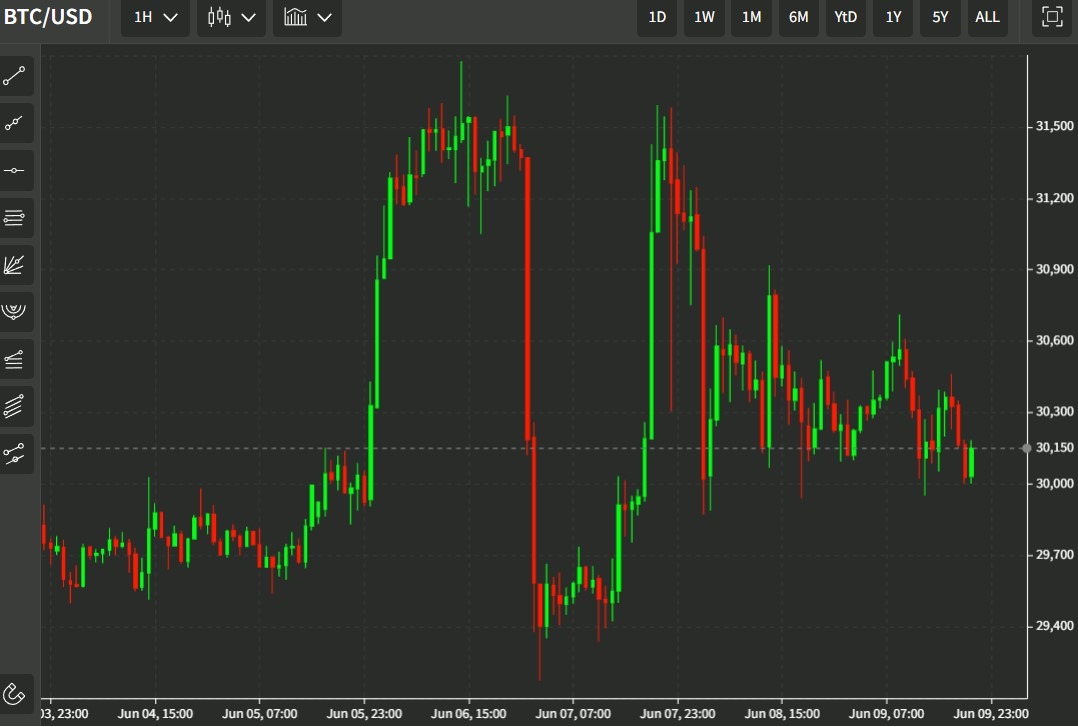Click the BTC/USD symbol title
This screenshot has height=727, width=1078.
[48, 17]
